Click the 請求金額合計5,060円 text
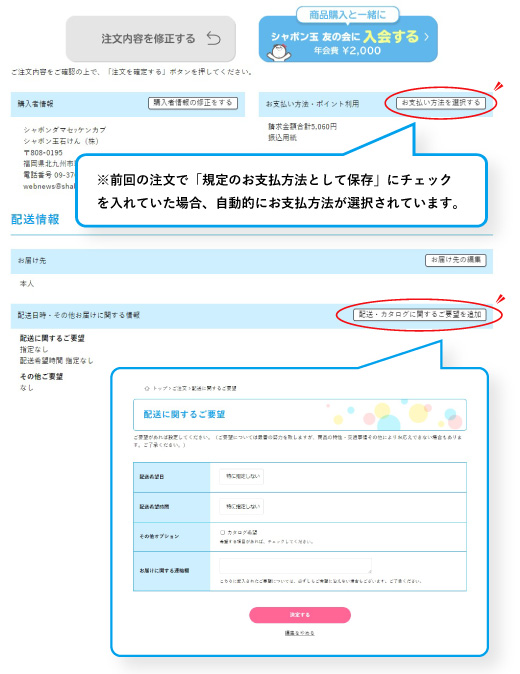The height and width of the screenshot is (674, 520). point(303,126)
